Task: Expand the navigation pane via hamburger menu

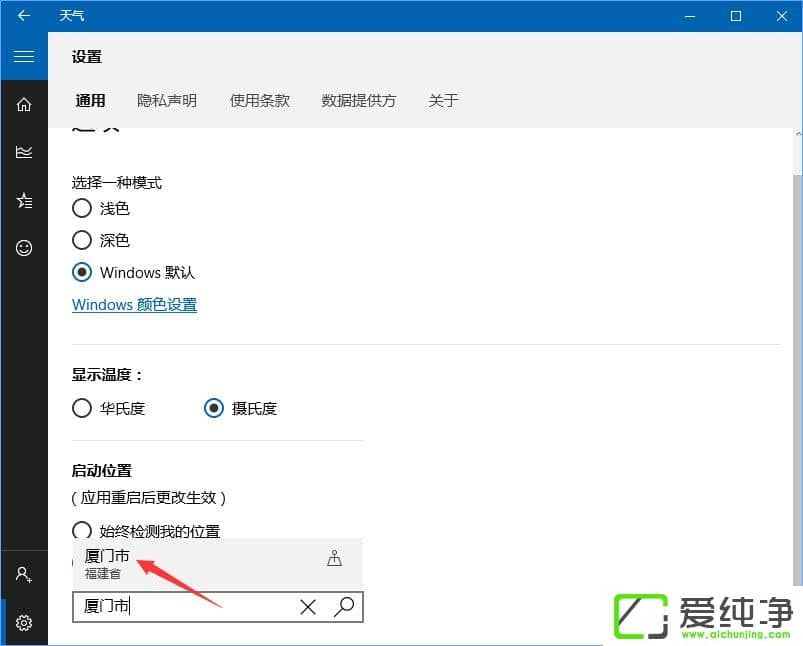Action: tap(23, 55)
